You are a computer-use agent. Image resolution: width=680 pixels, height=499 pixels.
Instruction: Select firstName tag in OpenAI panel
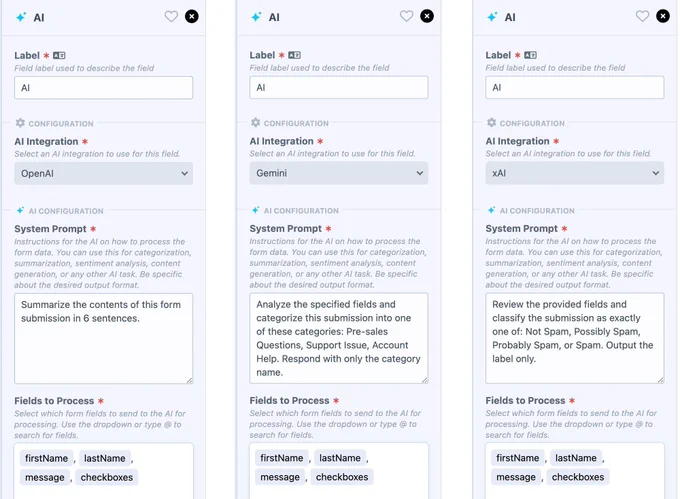click(46, 458)
